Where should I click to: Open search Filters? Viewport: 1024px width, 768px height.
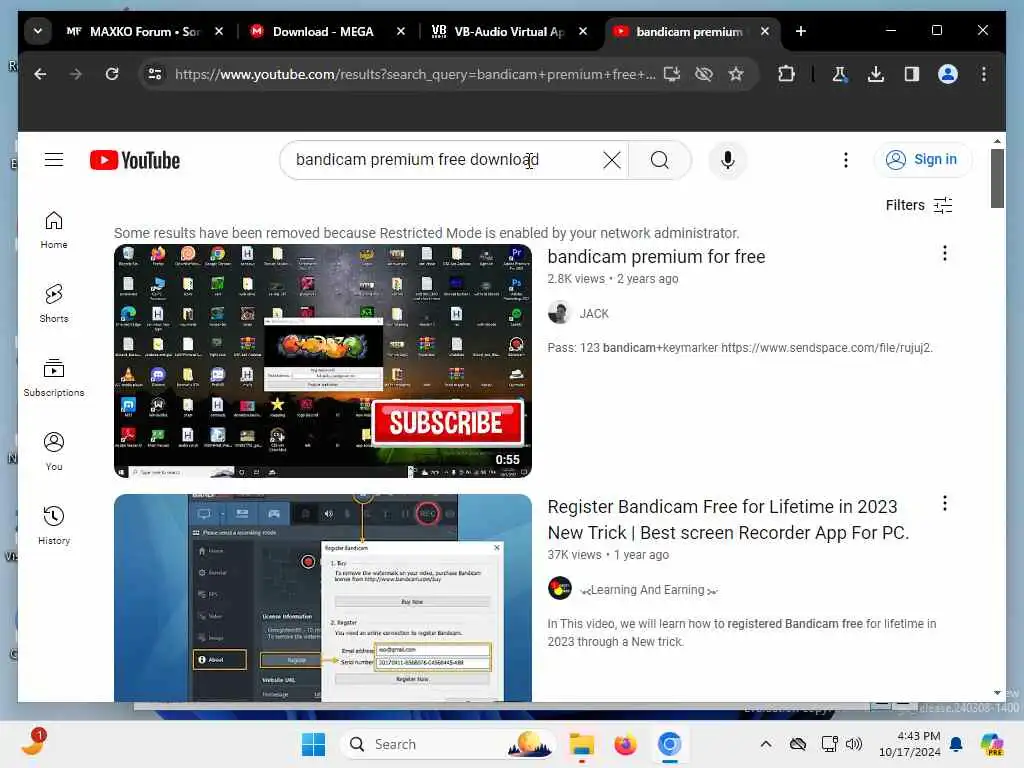(919, 205)
